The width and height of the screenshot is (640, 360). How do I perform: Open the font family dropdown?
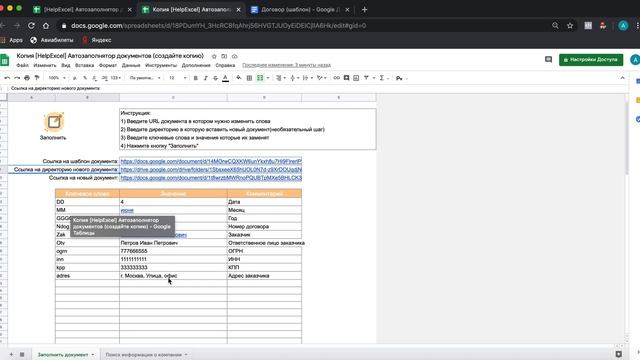[x=144, y=78]
